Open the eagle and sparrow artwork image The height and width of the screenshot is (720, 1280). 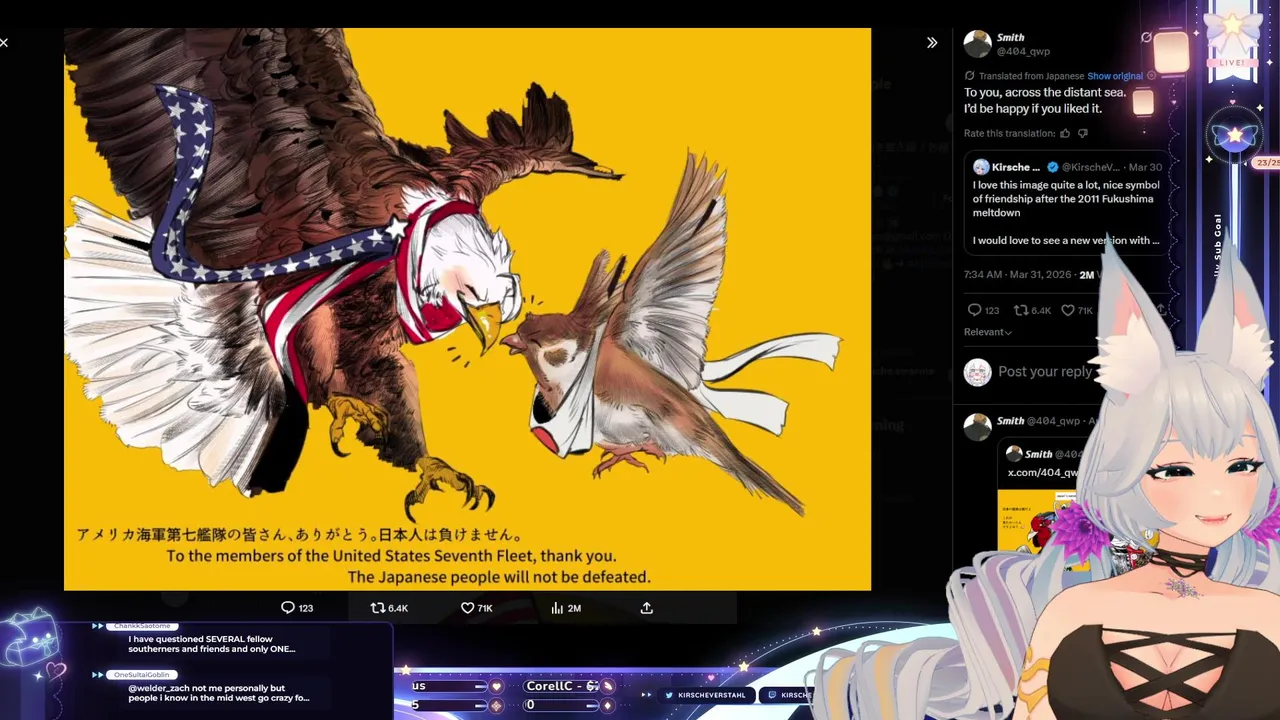click(467, 309)
